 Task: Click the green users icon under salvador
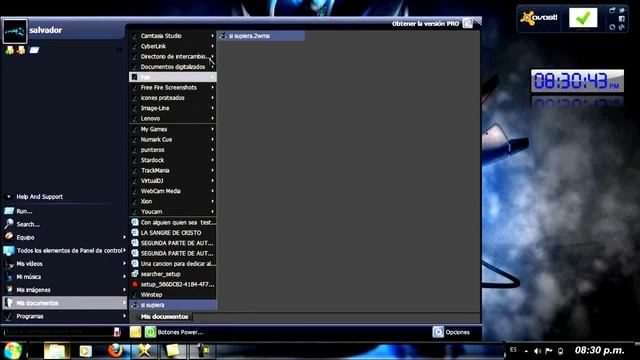[x=10, y=50]
